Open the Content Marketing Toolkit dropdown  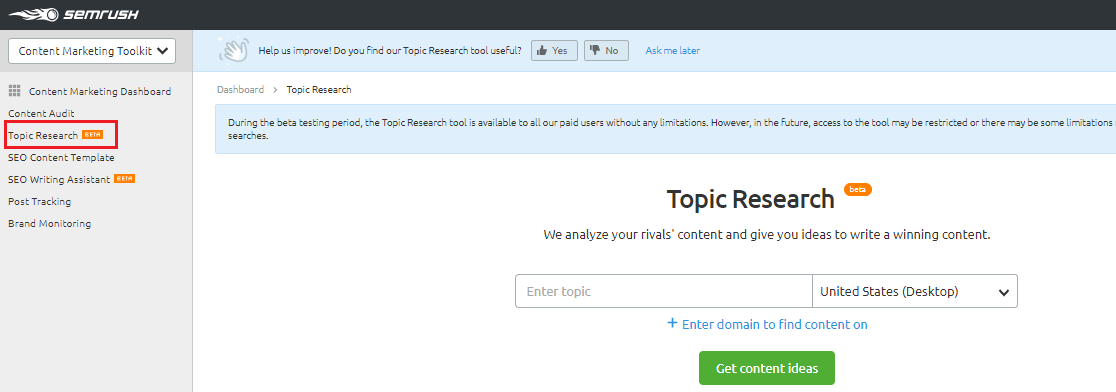coord(92,51)
